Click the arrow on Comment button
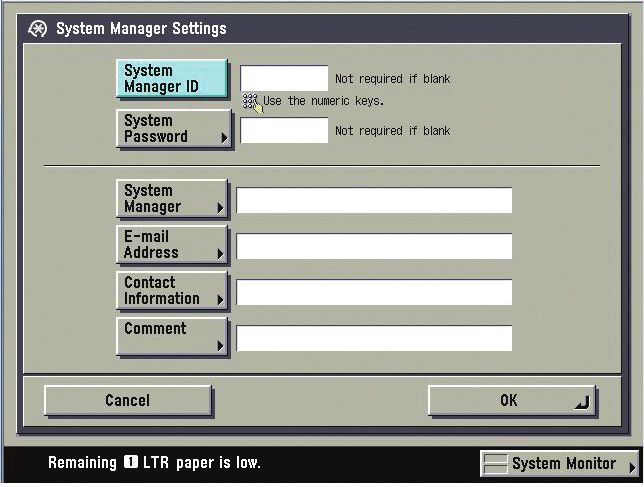The height and width of the screenshot is (487, 644). [x=220, y=346]
